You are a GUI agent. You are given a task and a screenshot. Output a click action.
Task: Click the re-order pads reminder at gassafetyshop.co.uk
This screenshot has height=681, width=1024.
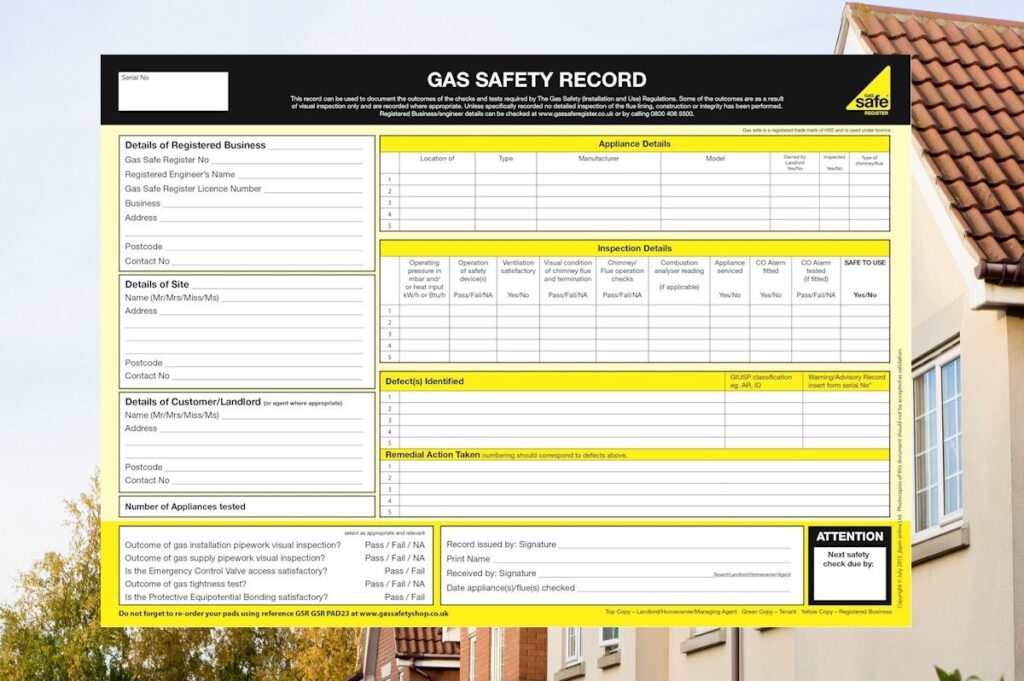pyautogui.click(x=283, y=614)
